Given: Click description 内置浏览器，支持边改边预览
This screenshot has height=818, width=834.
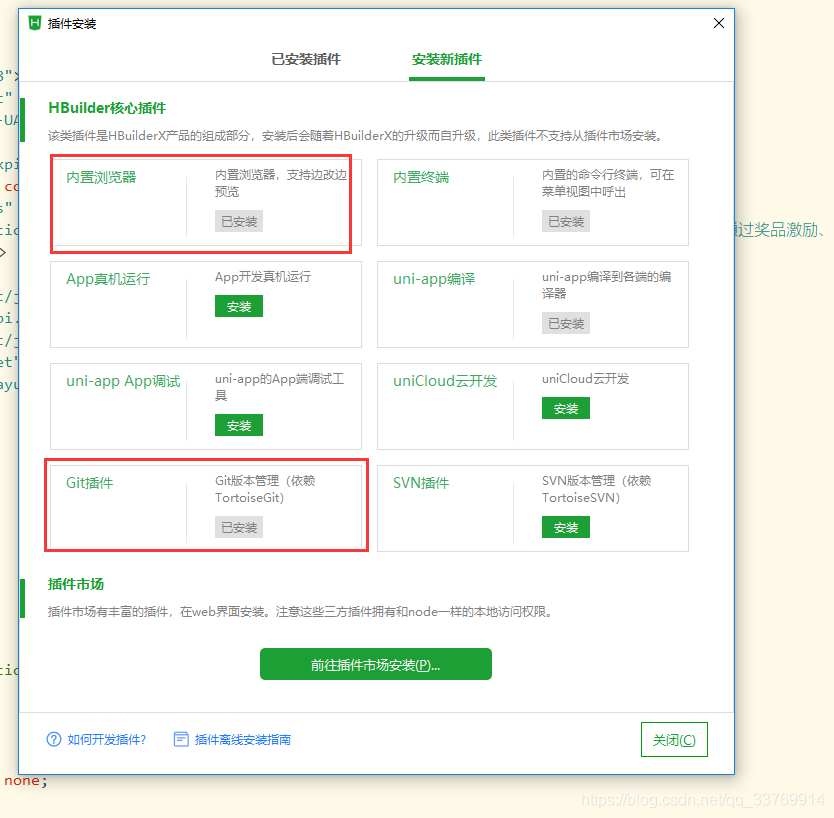Looking at the screenshot, I should tap(281, 183).
